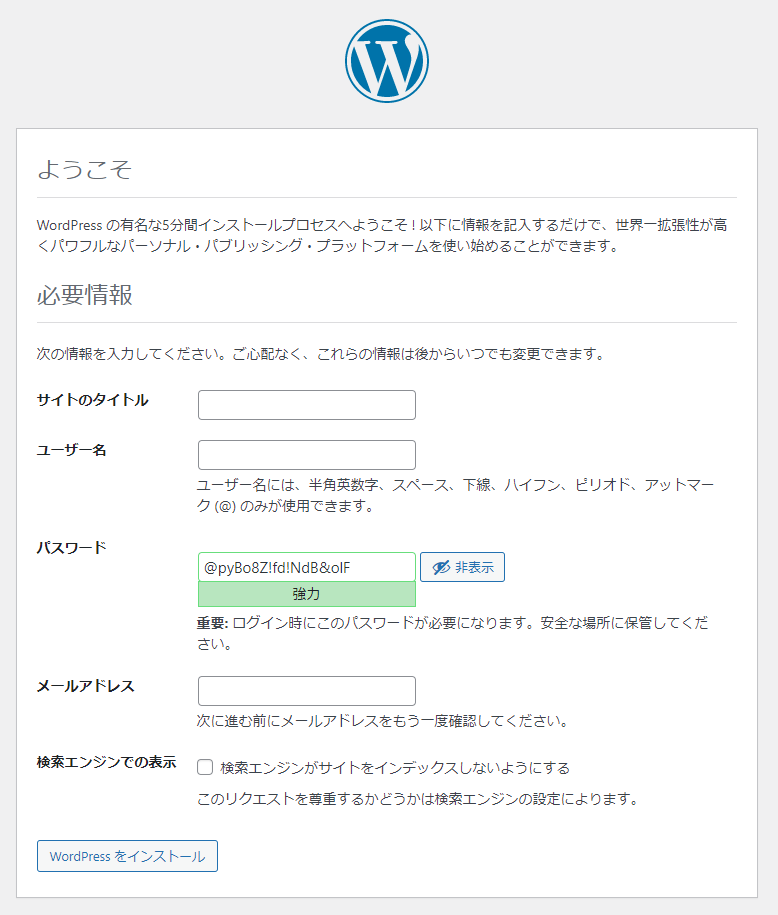
Task: Enable the search engine indexing checkbox
Action: (x=205, y=768)
